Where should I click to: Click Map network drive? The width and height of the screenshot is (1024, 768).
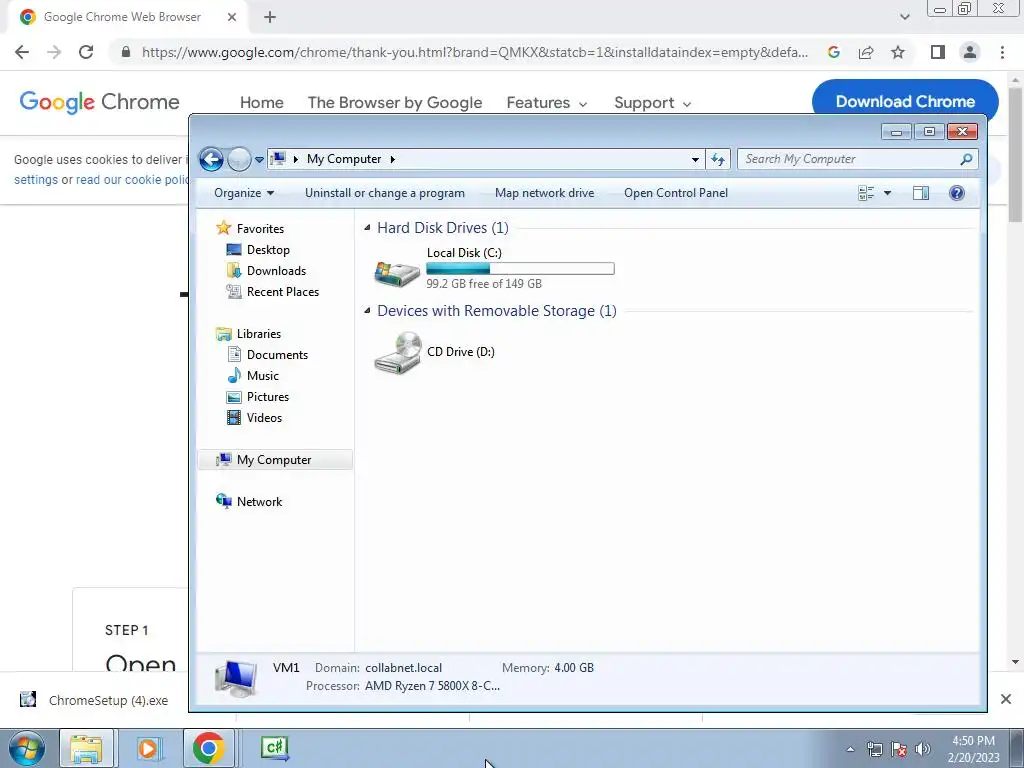(x=545, y=193)
